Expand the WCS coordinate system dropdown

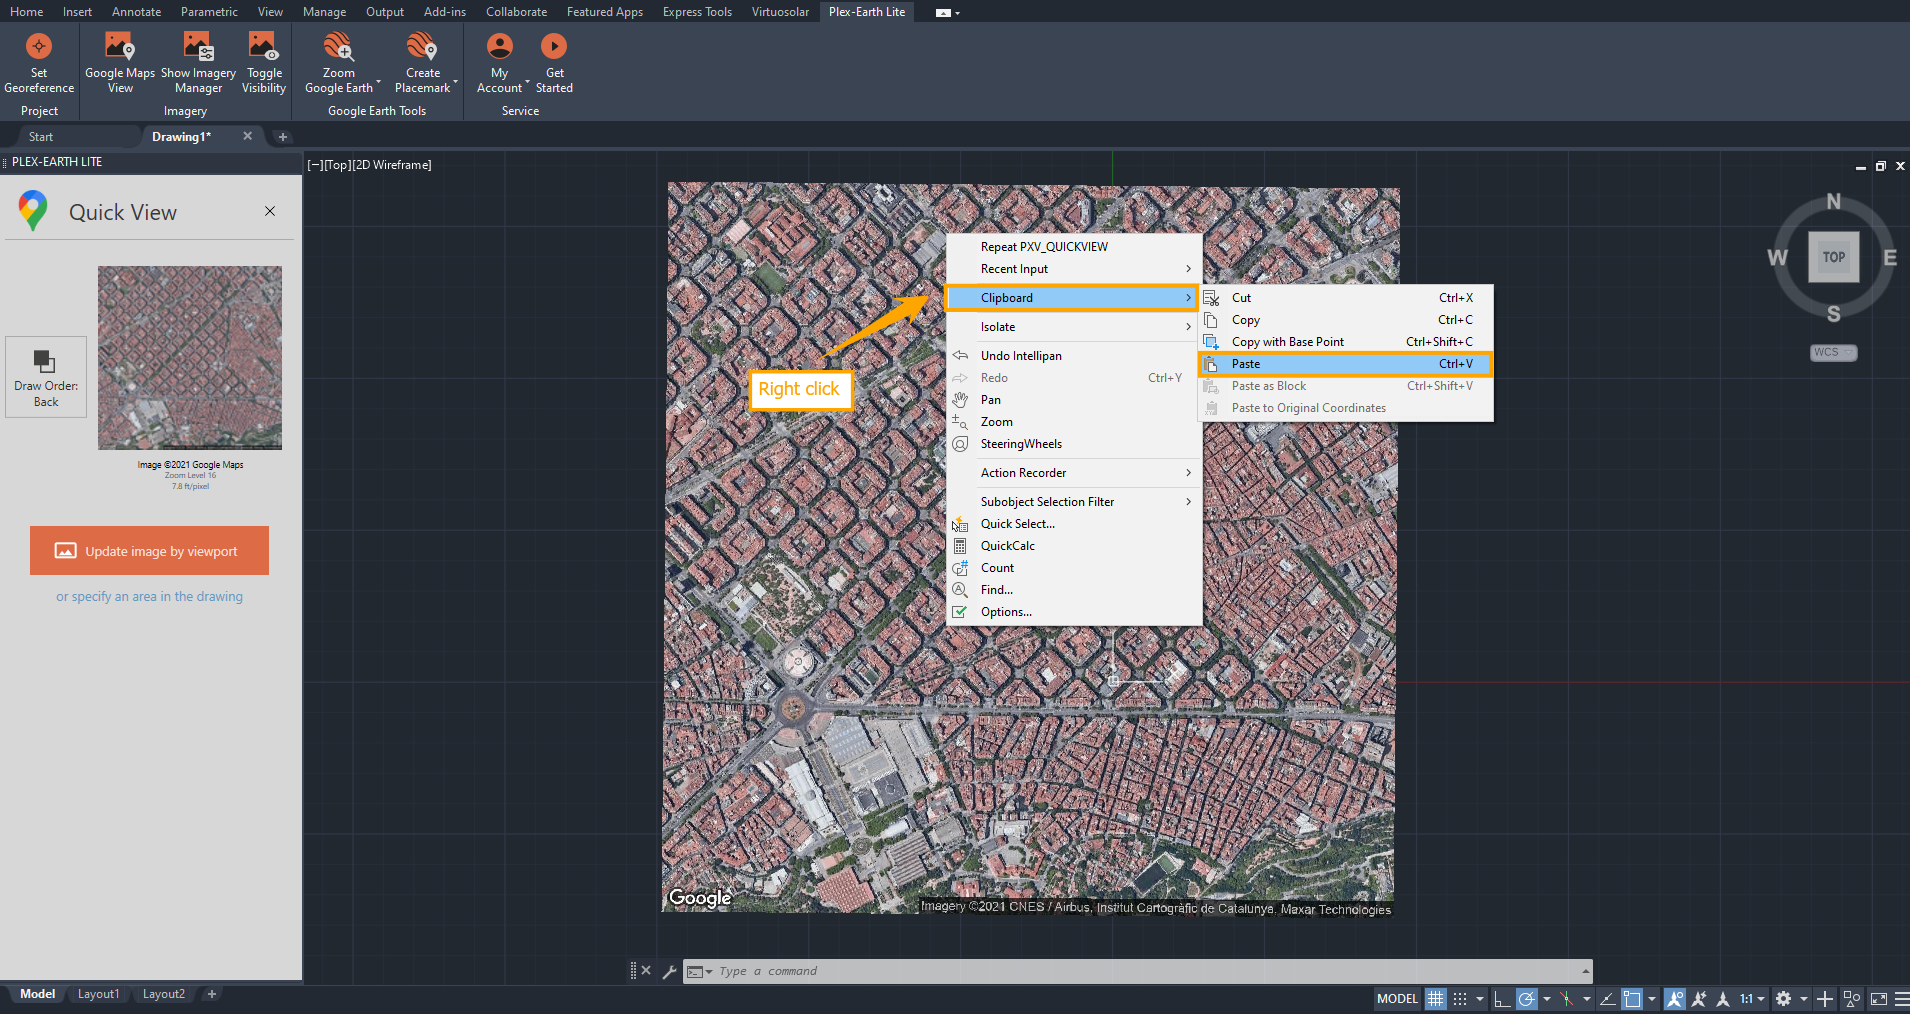(x=1834, y=352)
